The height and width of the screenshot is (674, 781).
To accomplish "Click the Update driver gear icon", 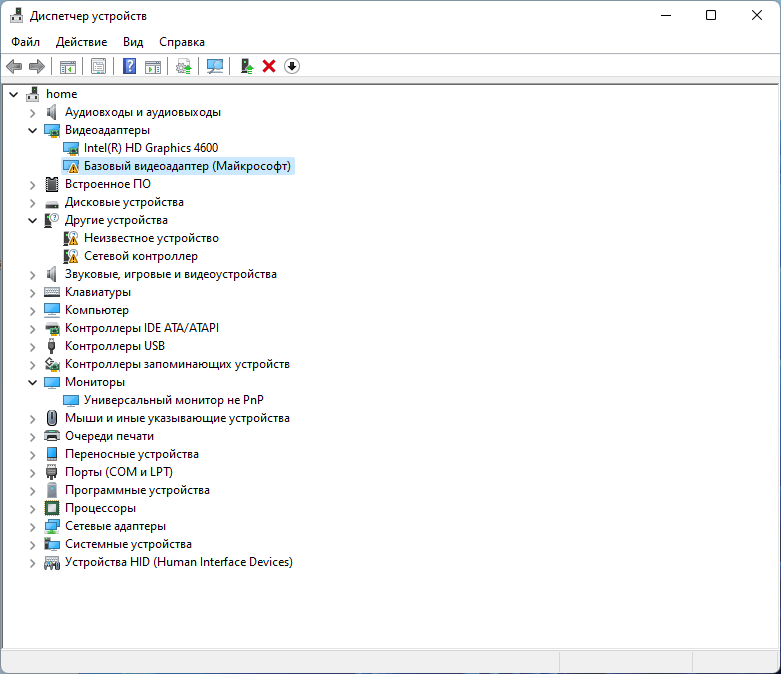I will click(184, 66).
